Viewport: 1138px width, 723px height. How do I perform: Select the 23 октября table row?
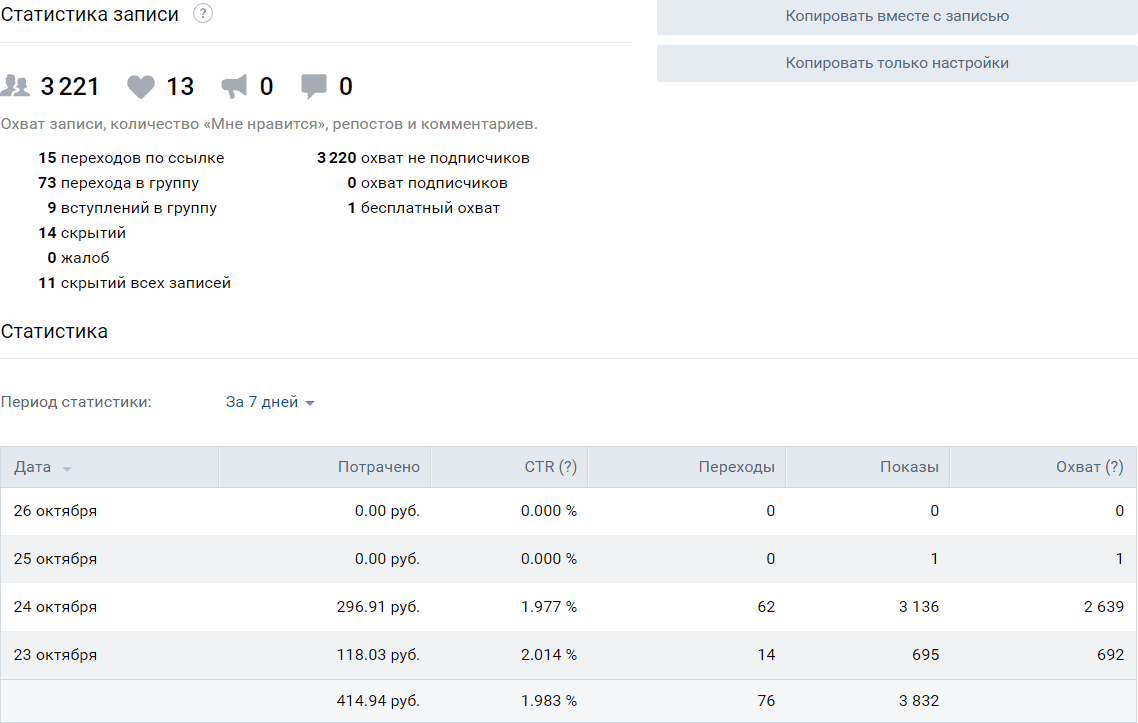click(568, 655)
